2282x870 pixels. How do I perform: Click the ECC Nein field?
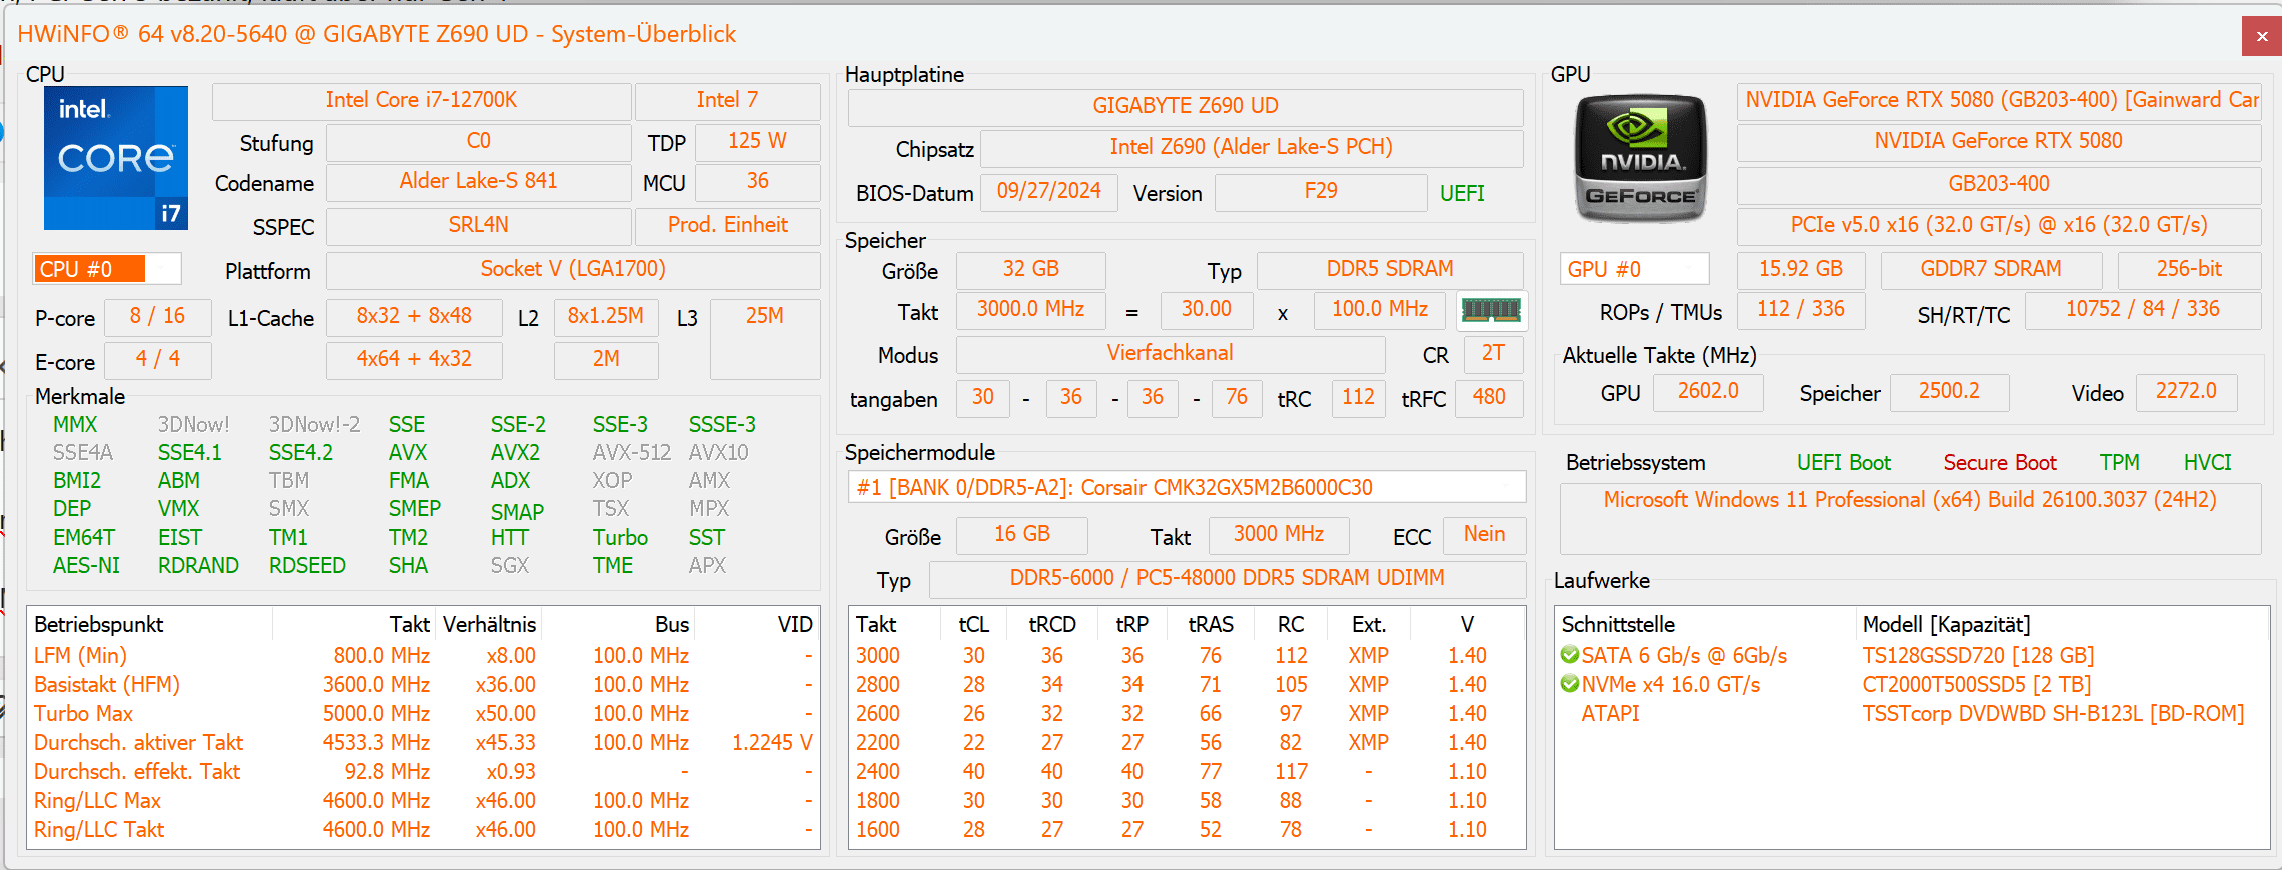(1485, 534)
